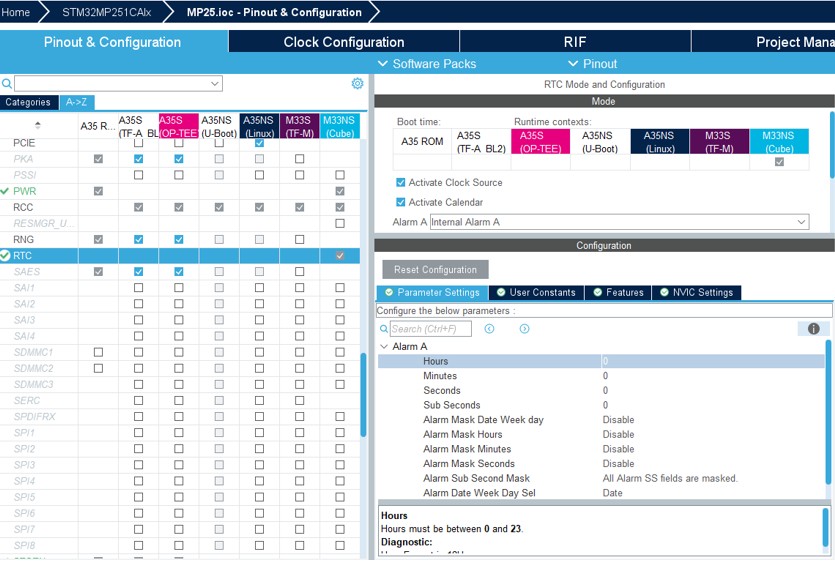Viewport: 835px width, 561px height.
Task: Select the Parameter Settings tab
Action: pos(432,292)
